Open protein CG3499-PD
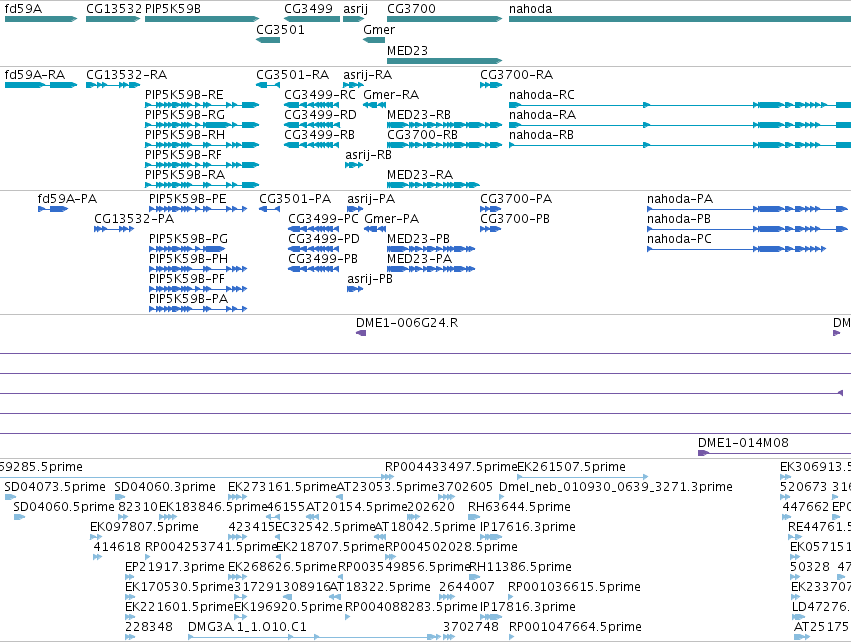The width and height of the screenshot is (851, 642). 324,239
